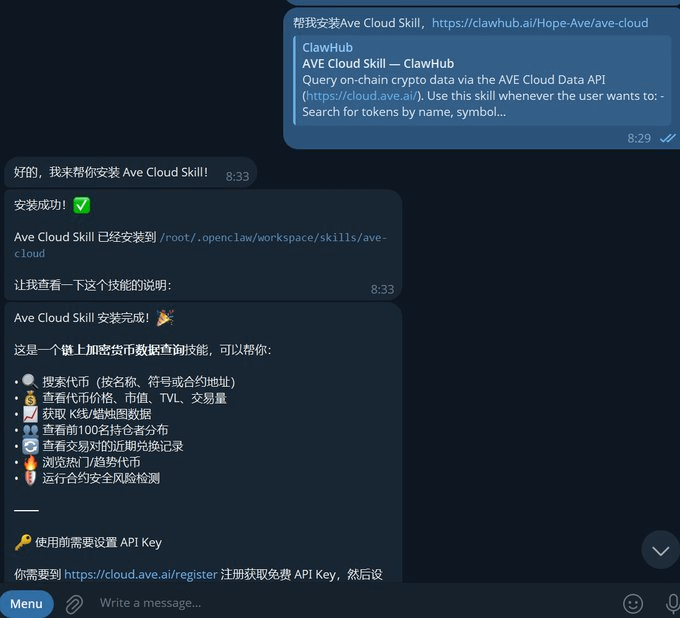Open the bot Menu button
This screenshot has height=618, width=680.
[26, 604]
